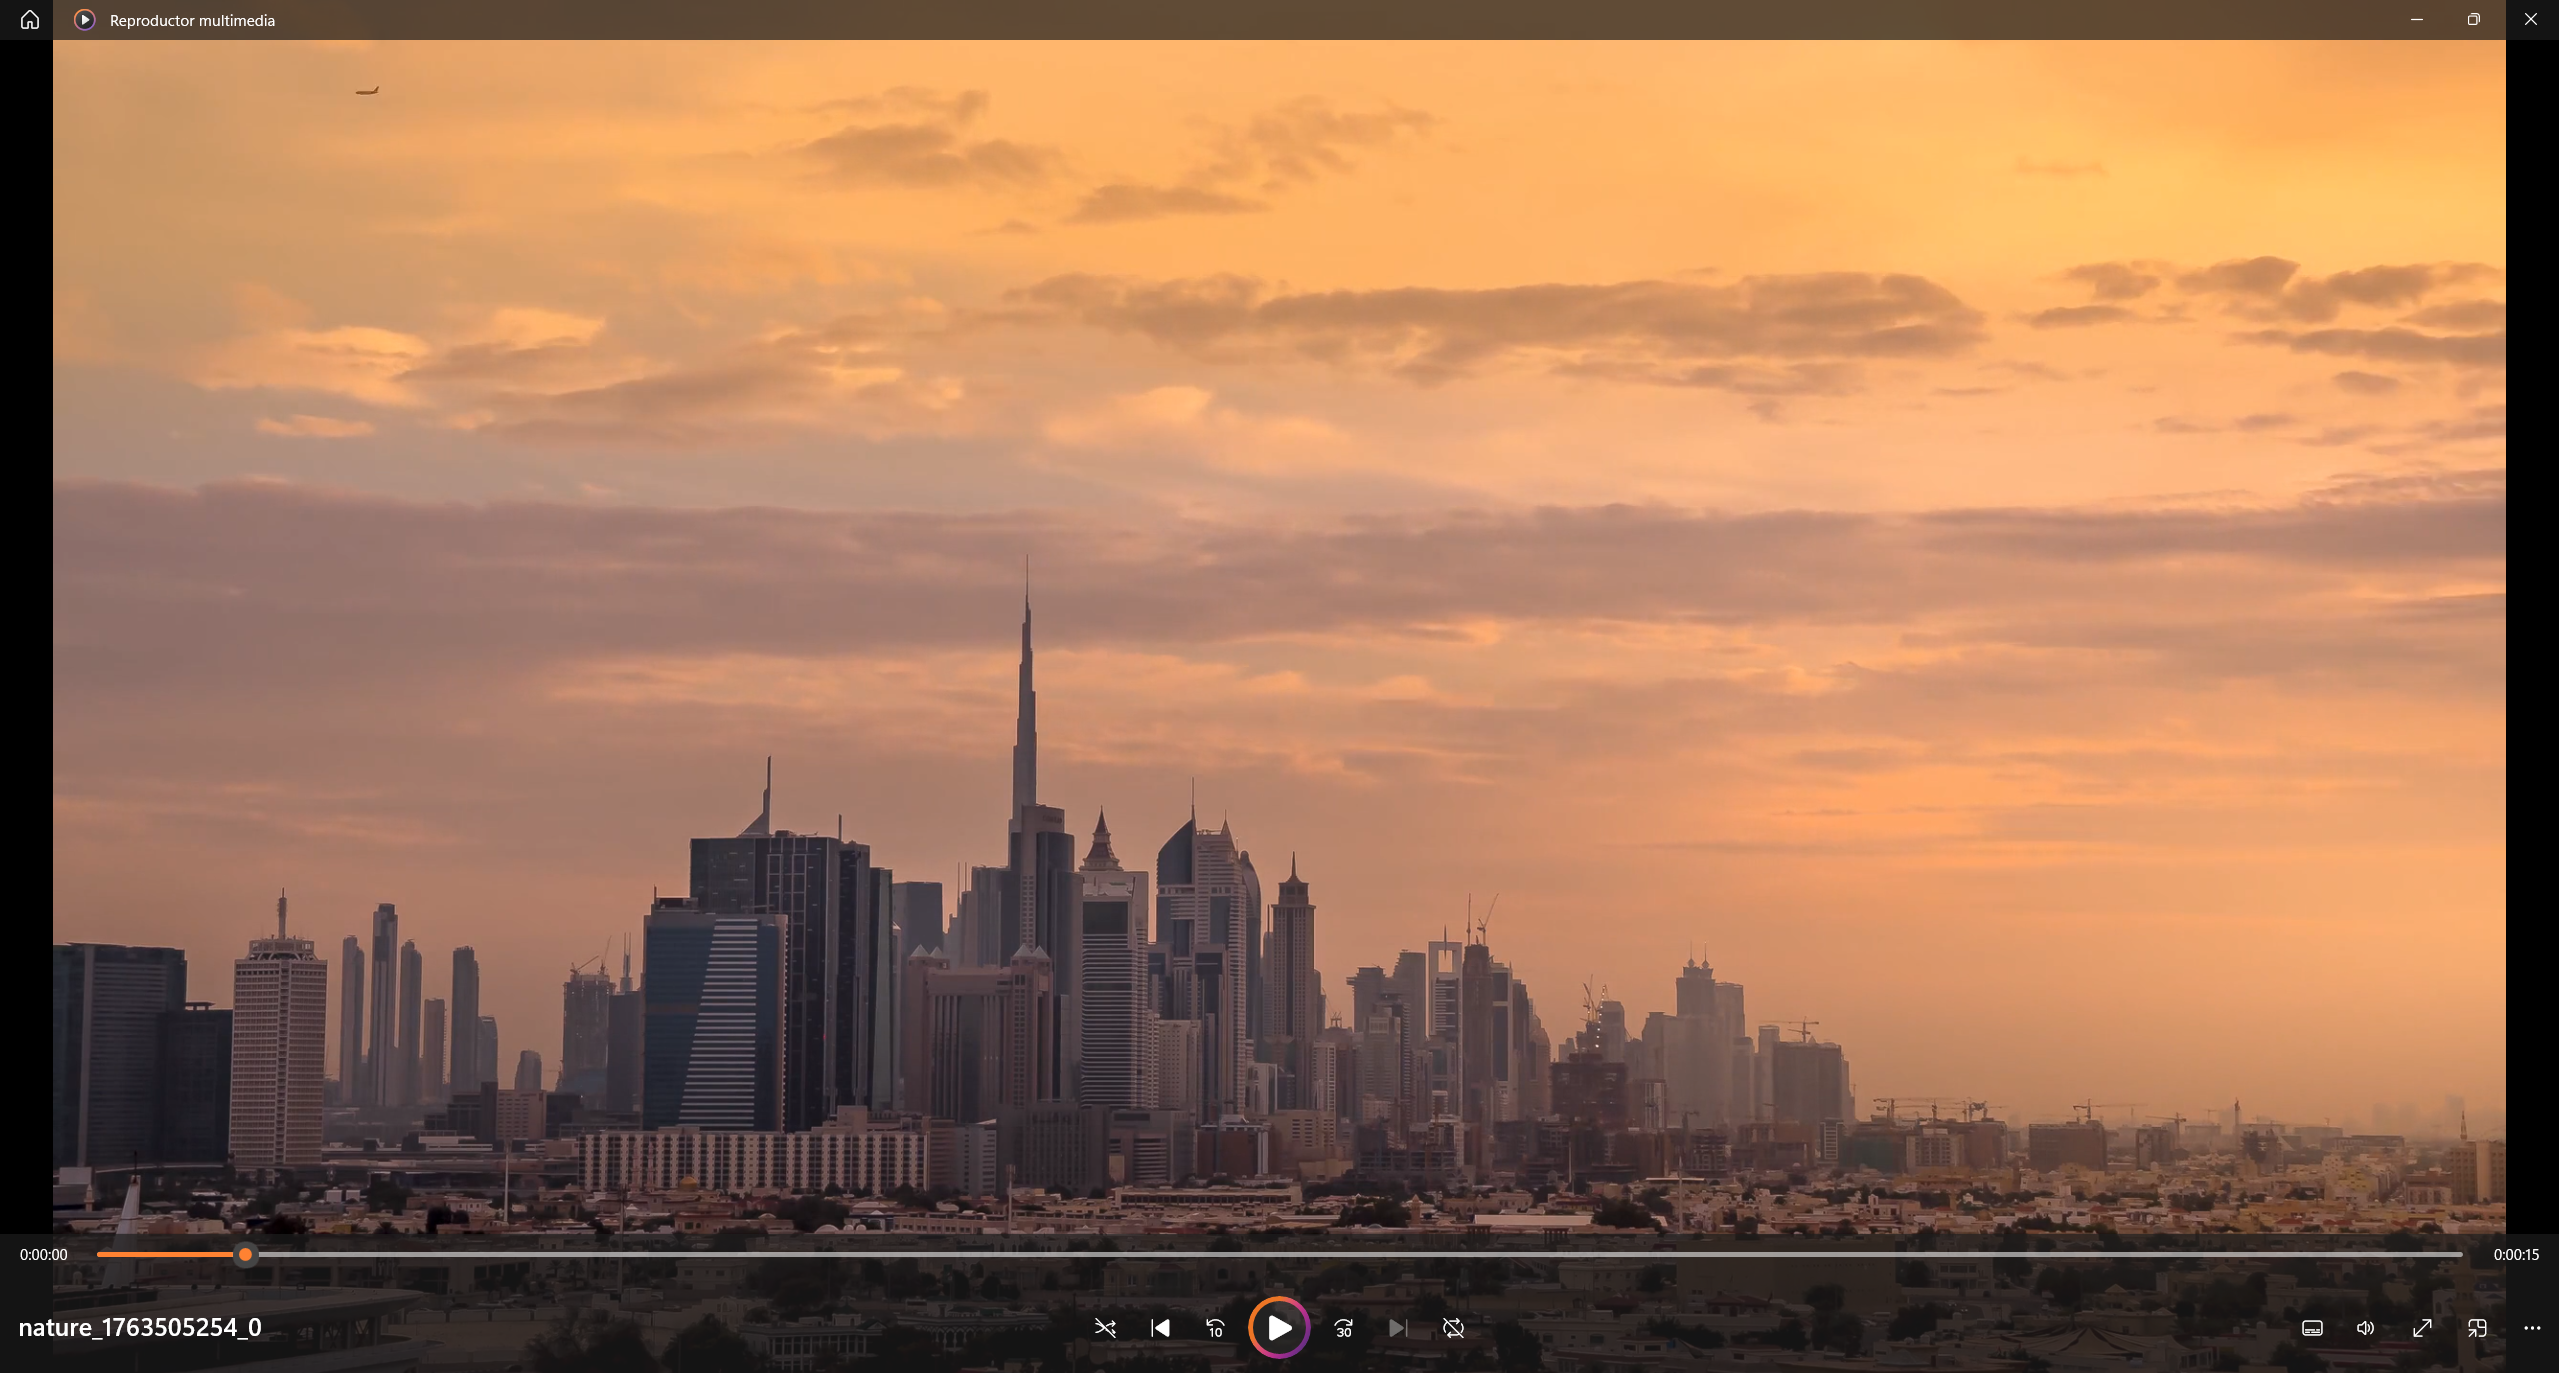The image size is (2559, 1373).
Task: Go to the previous track
Action: pyautogui.click(x=1160, y=1328)
